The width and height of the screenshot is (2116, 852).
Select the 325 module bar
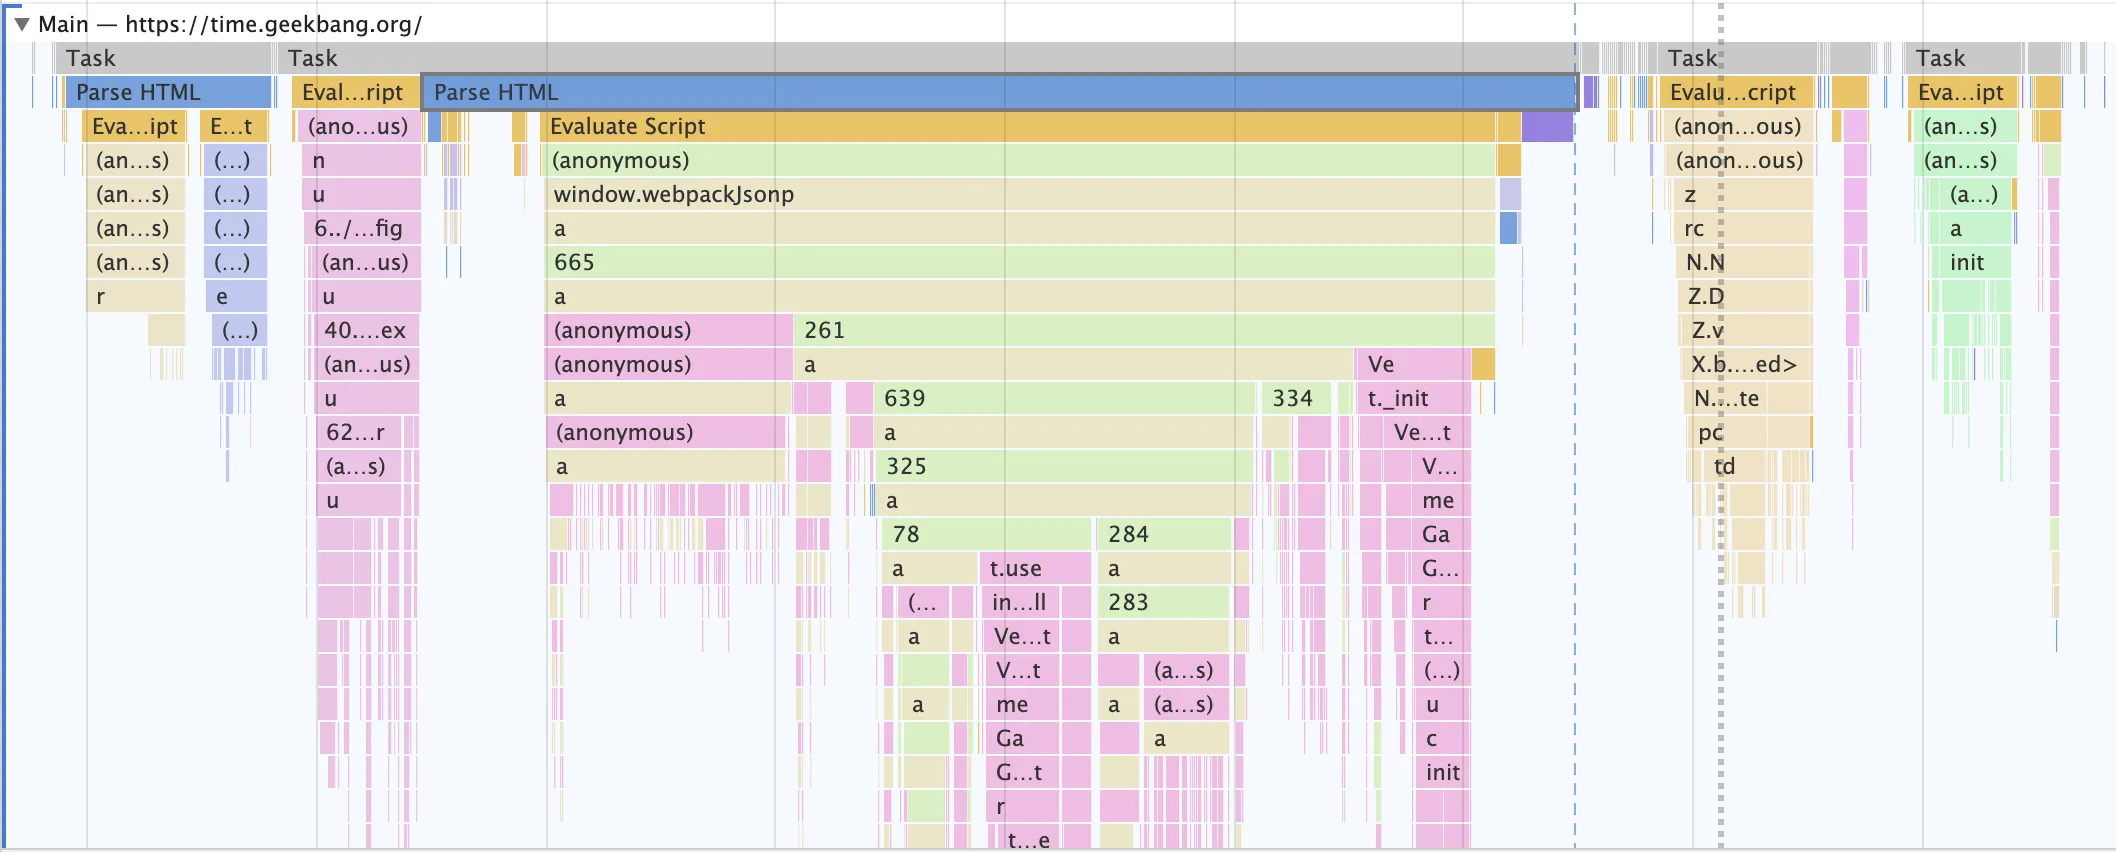[1064, 466]
